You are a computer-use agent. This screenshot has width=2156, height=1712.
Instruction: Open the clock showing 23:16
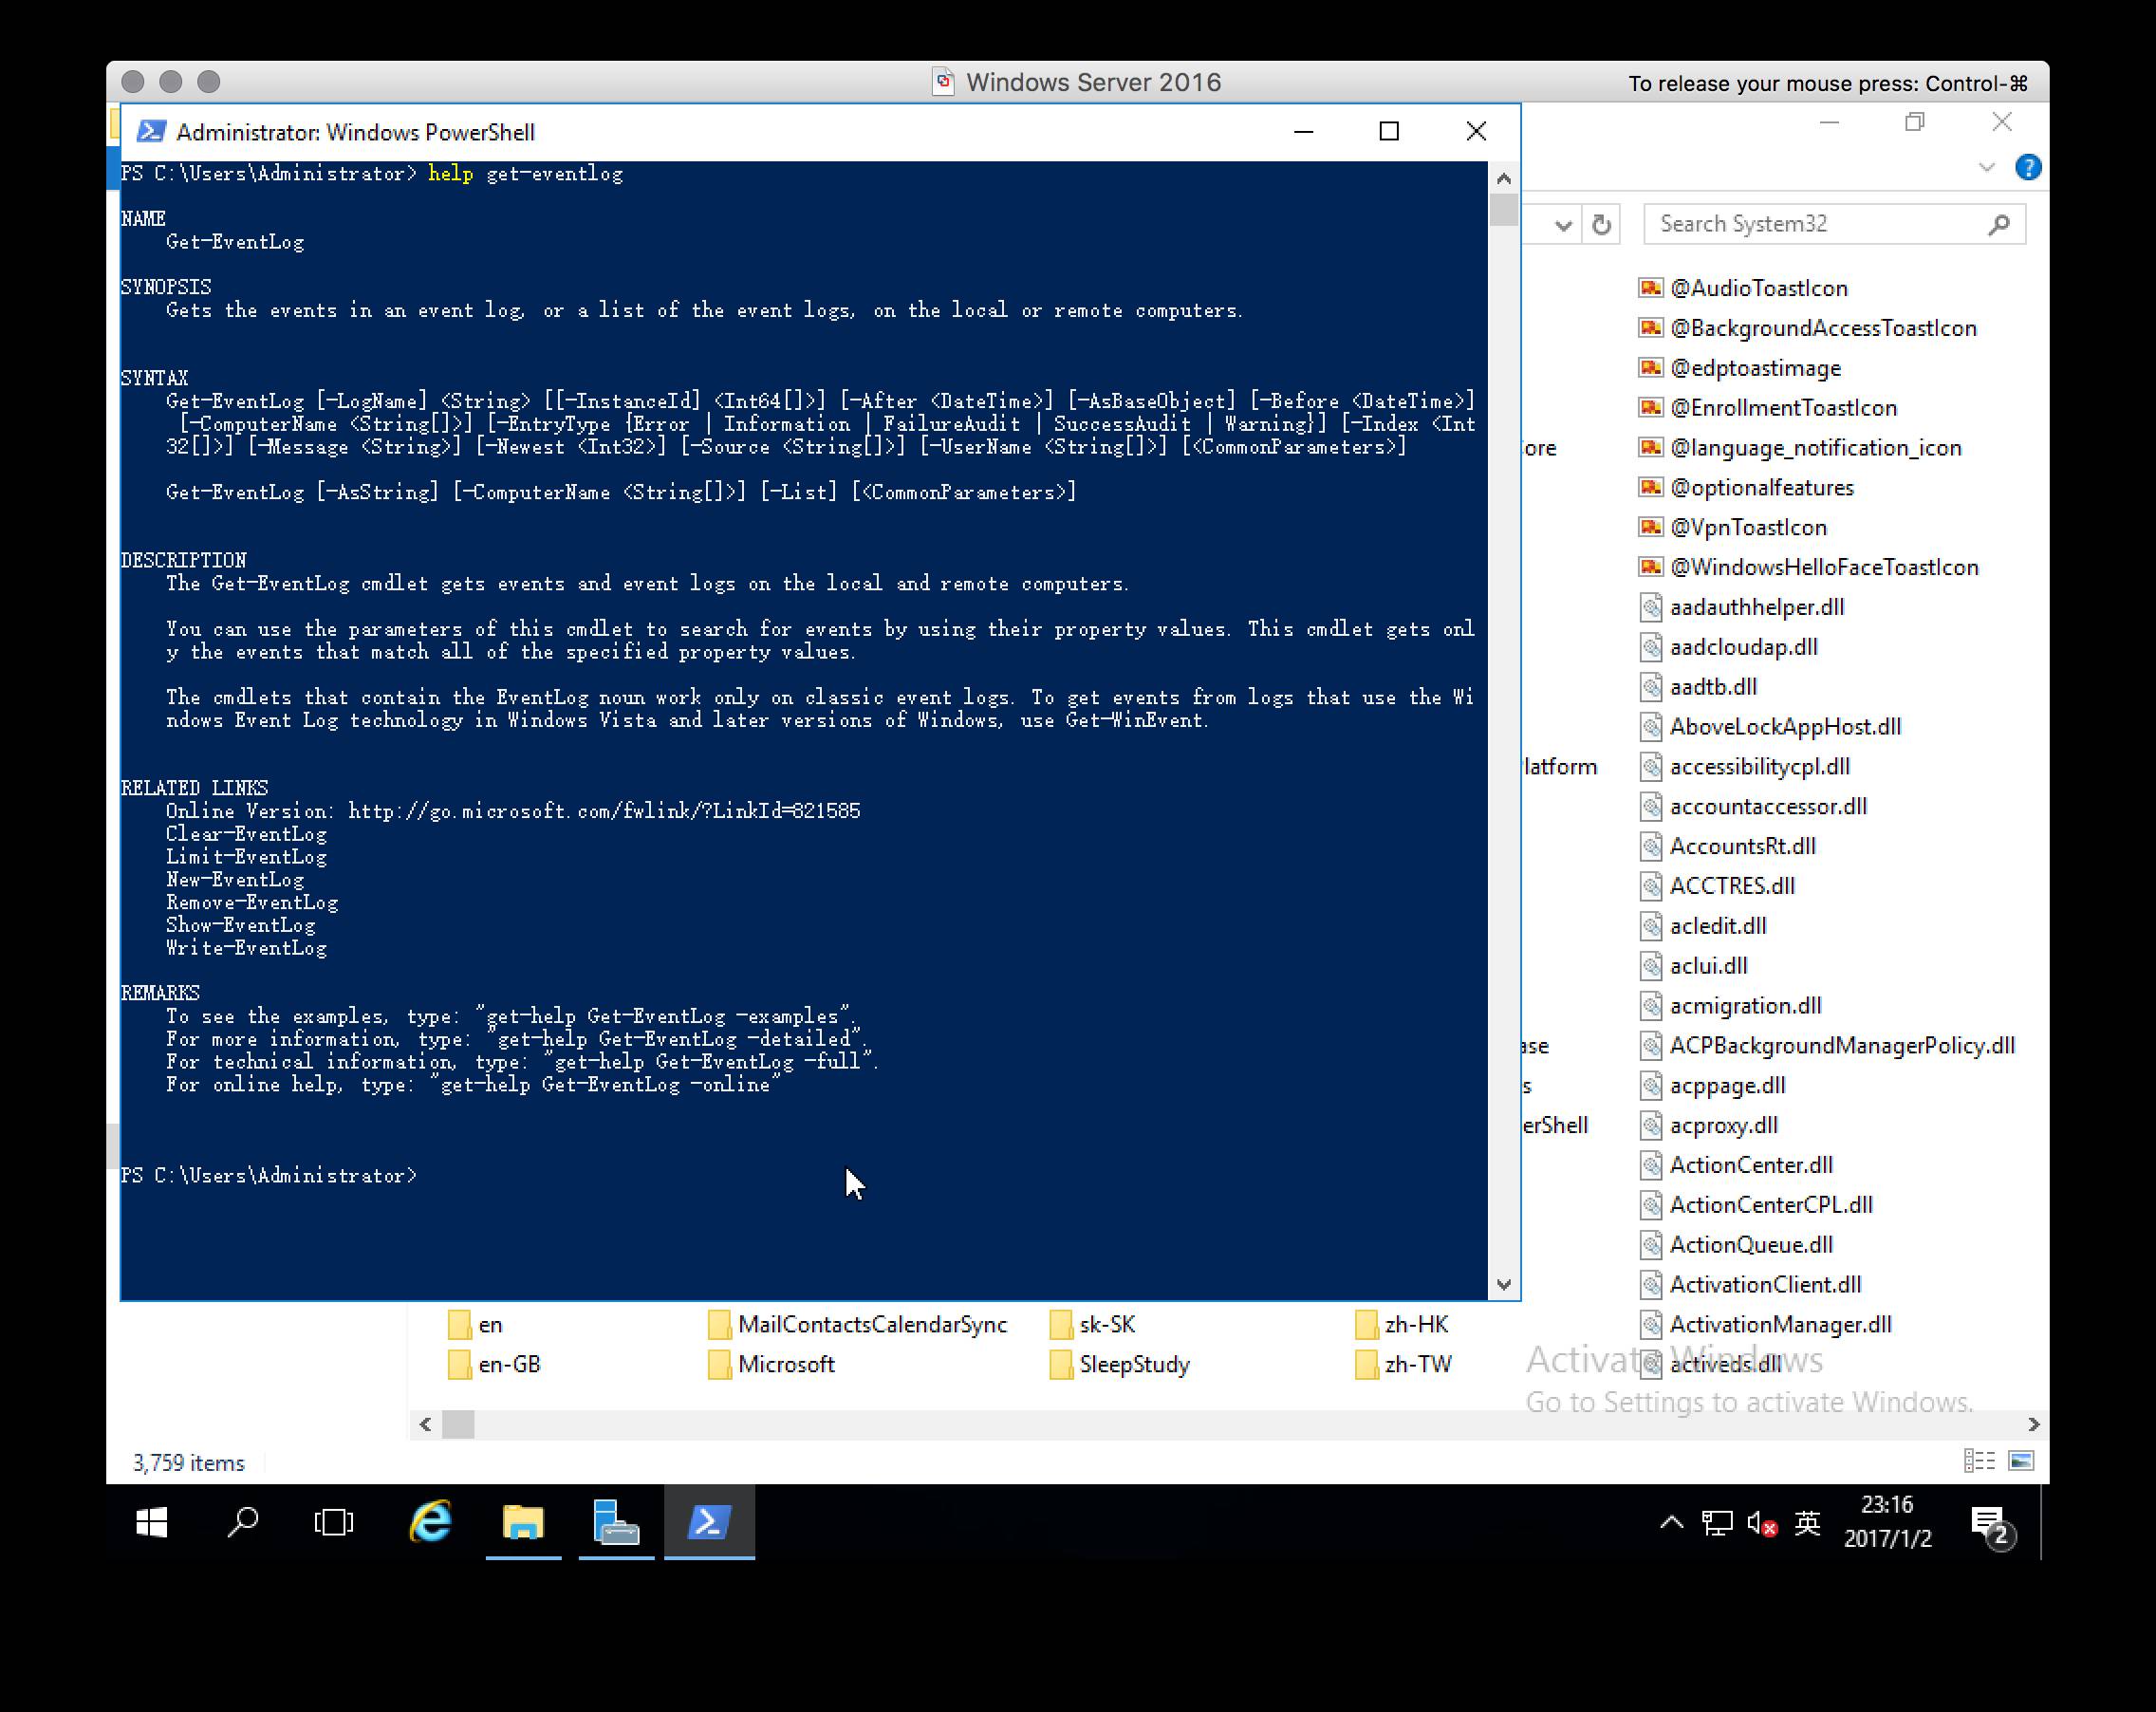(x=1887, y=1521)
